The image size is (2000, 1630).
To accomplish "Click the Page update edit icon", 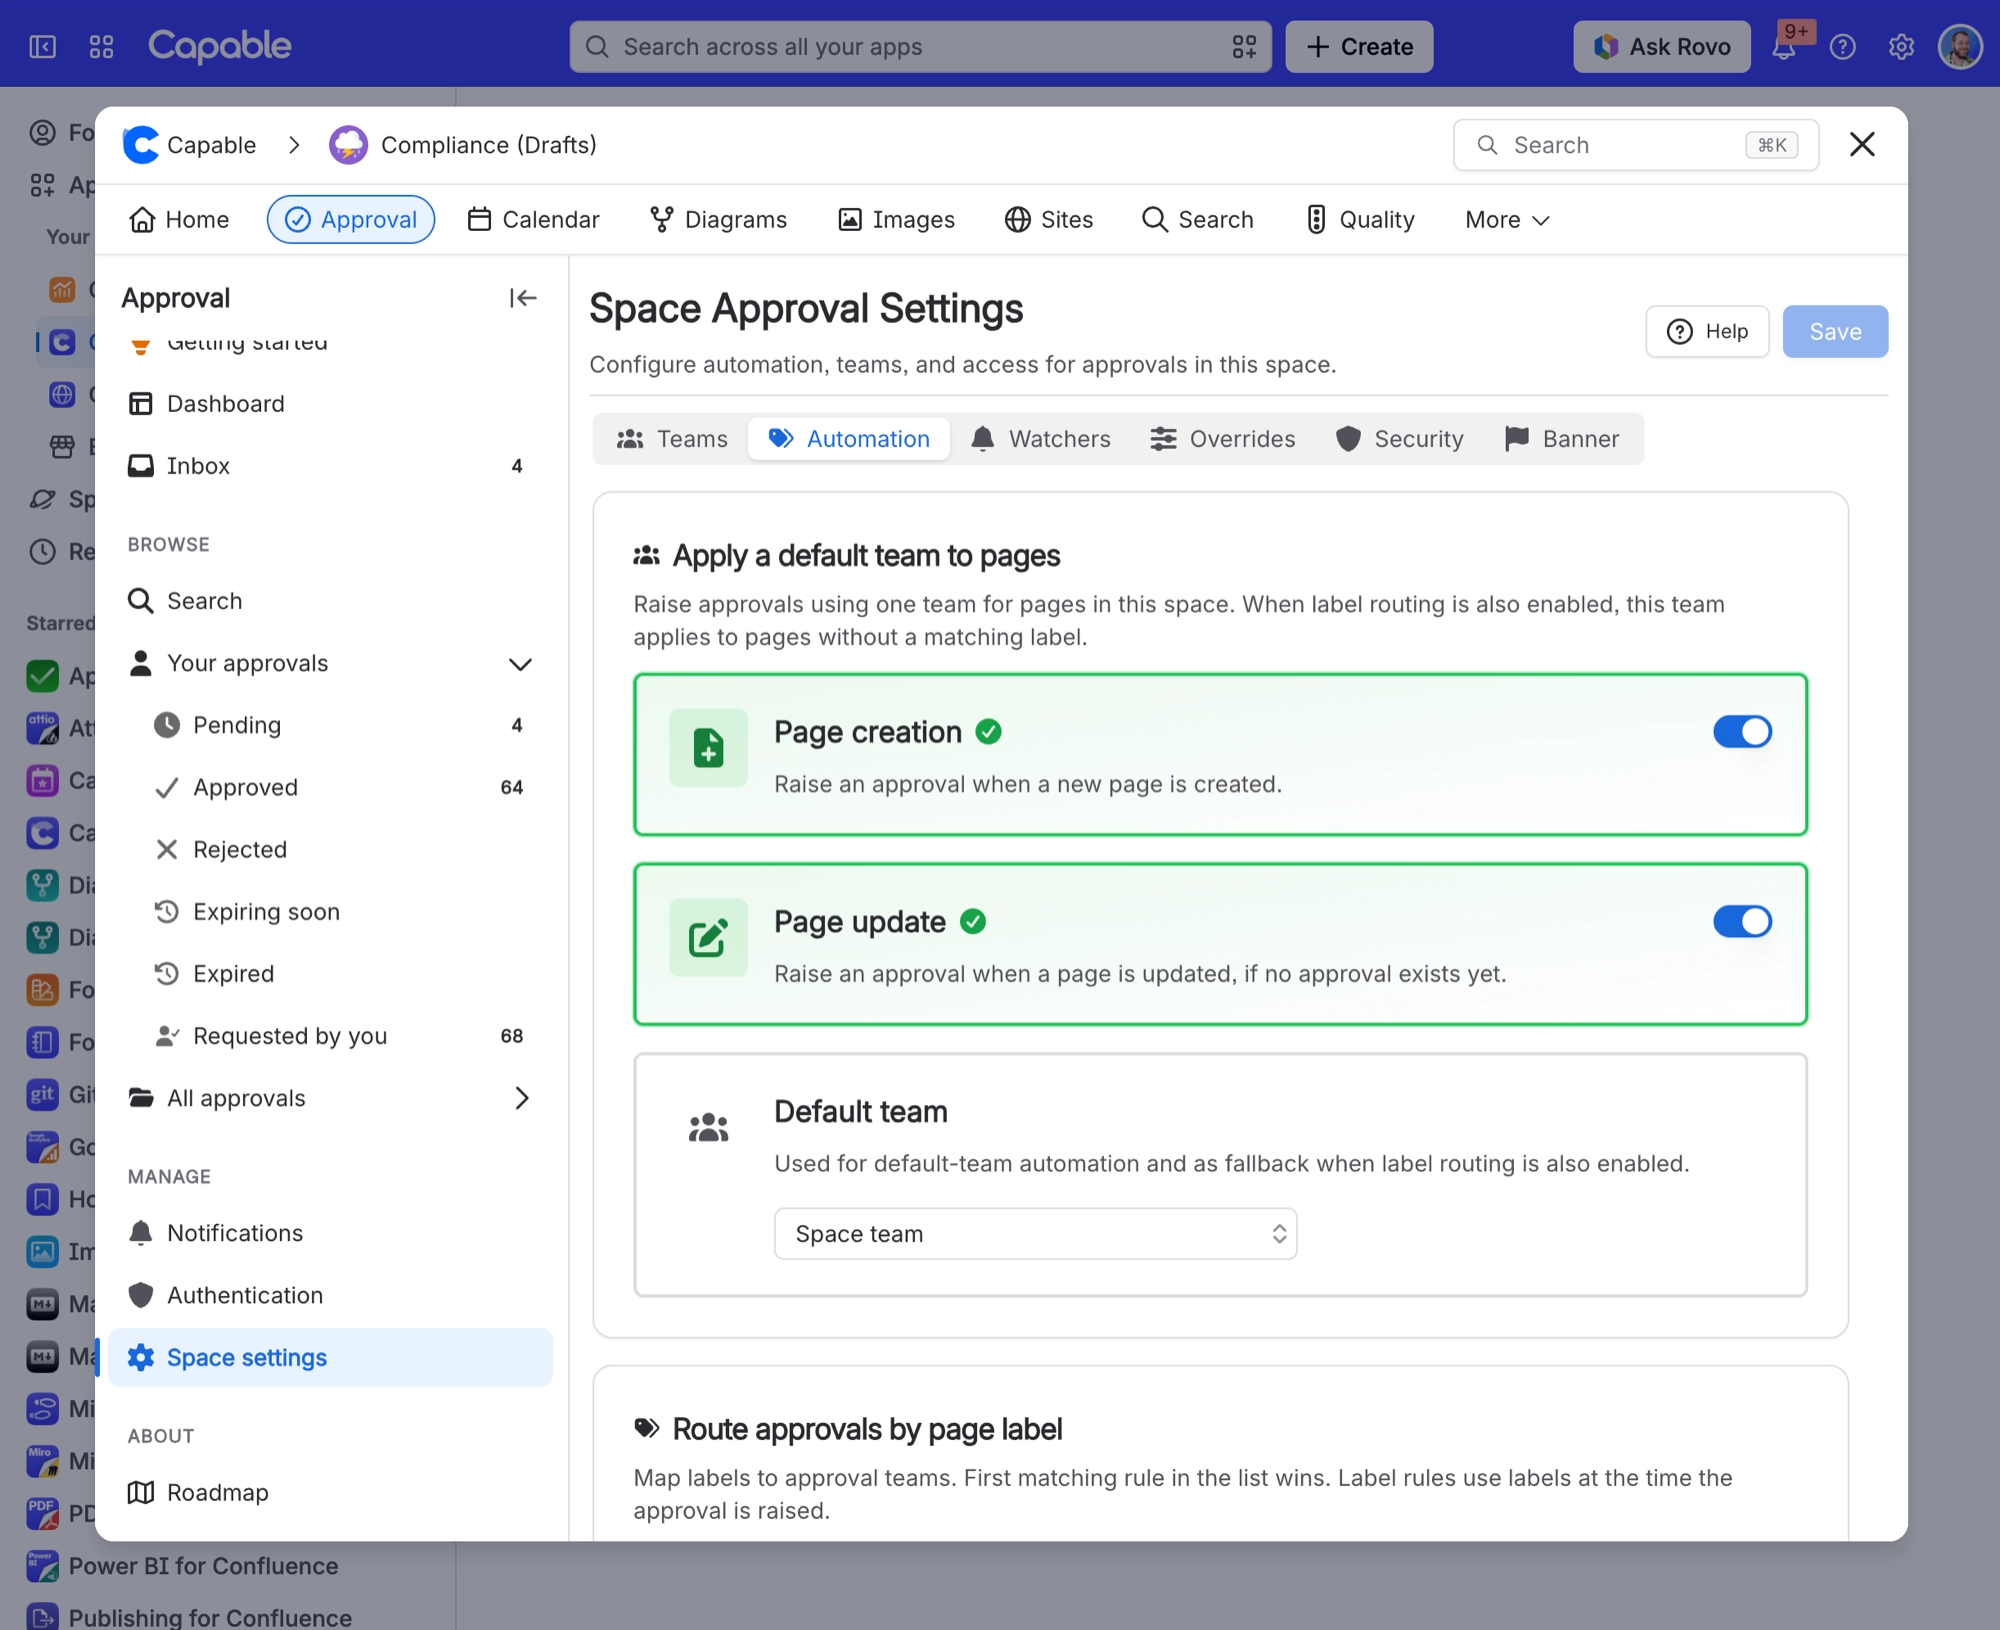I will coord(708,938).
